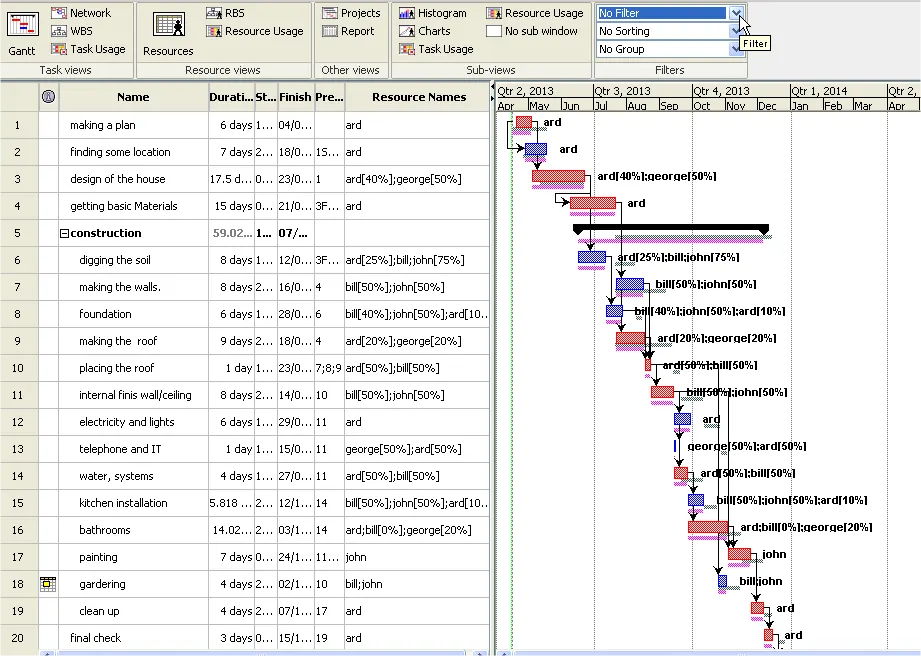Screen dimensions: 921x656
Task: Open the No Filter dropdown
Action: pyautogui.click(x=737, y=13)
